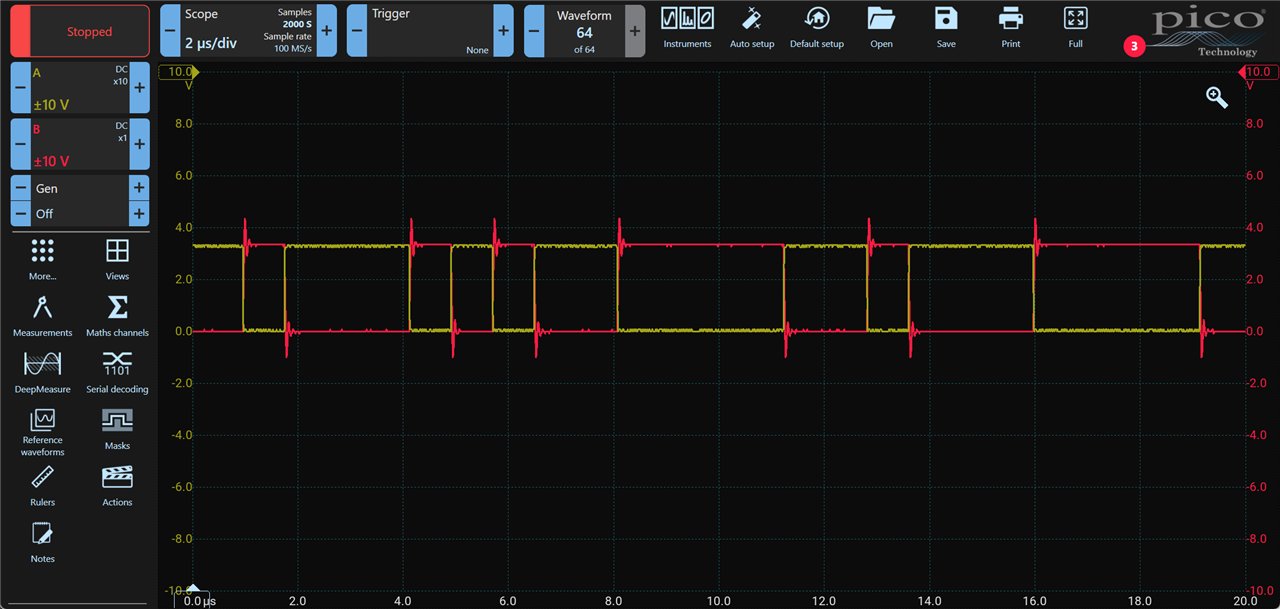Open the Instruments panel
Screen dimensions: 1280x609
tap(687, 27)
